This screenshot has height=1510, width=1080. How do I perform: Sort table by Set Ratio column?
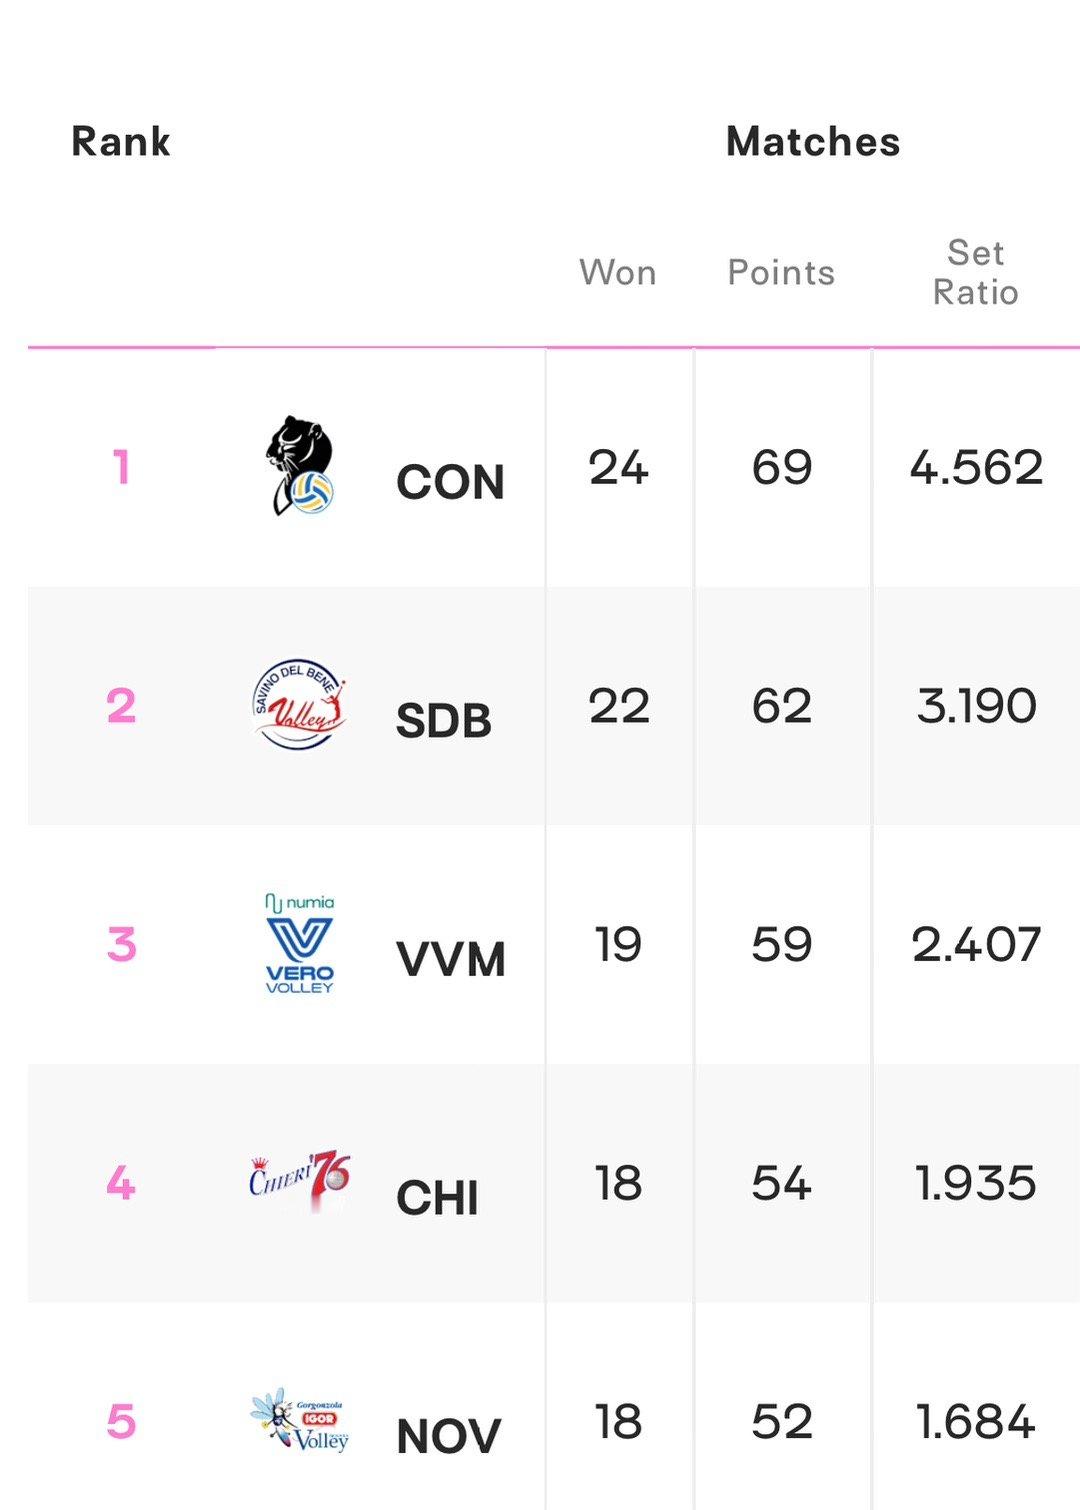click(x=976, y=272)
